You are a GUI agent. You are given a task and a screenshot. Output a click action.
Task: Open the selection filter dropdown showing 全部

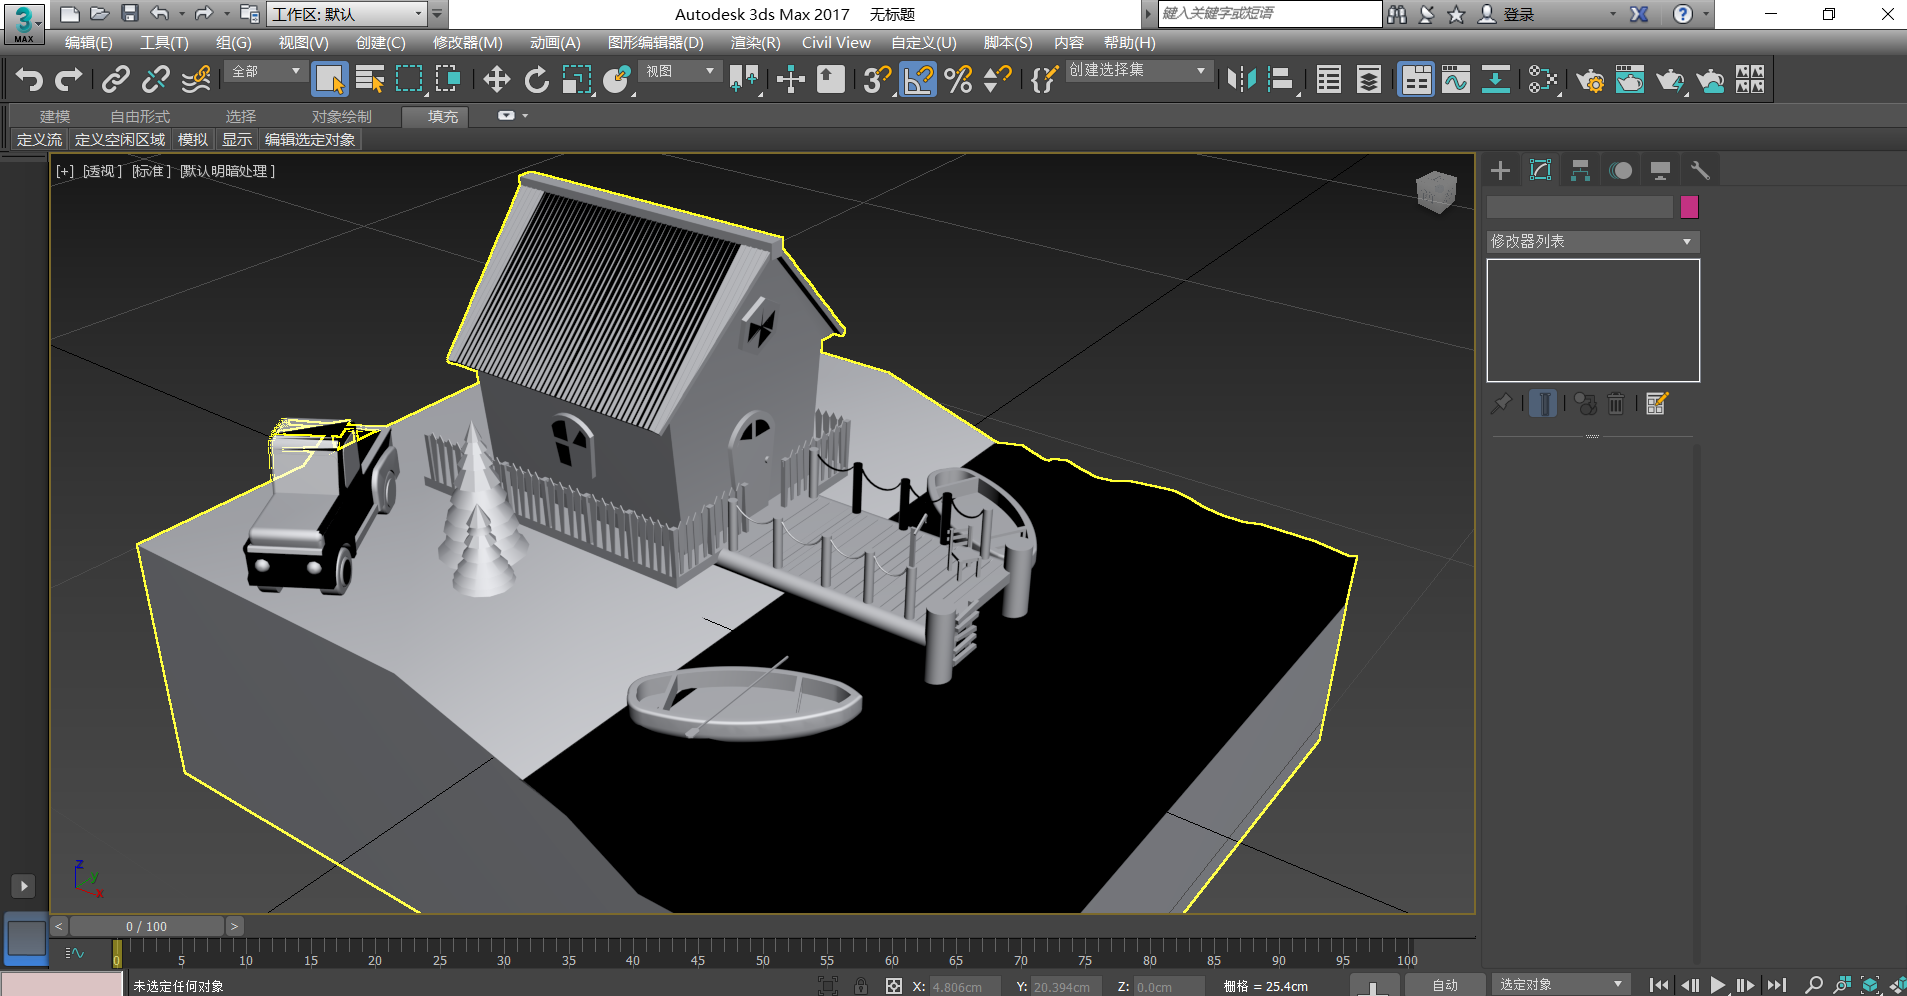click(263, 71)
